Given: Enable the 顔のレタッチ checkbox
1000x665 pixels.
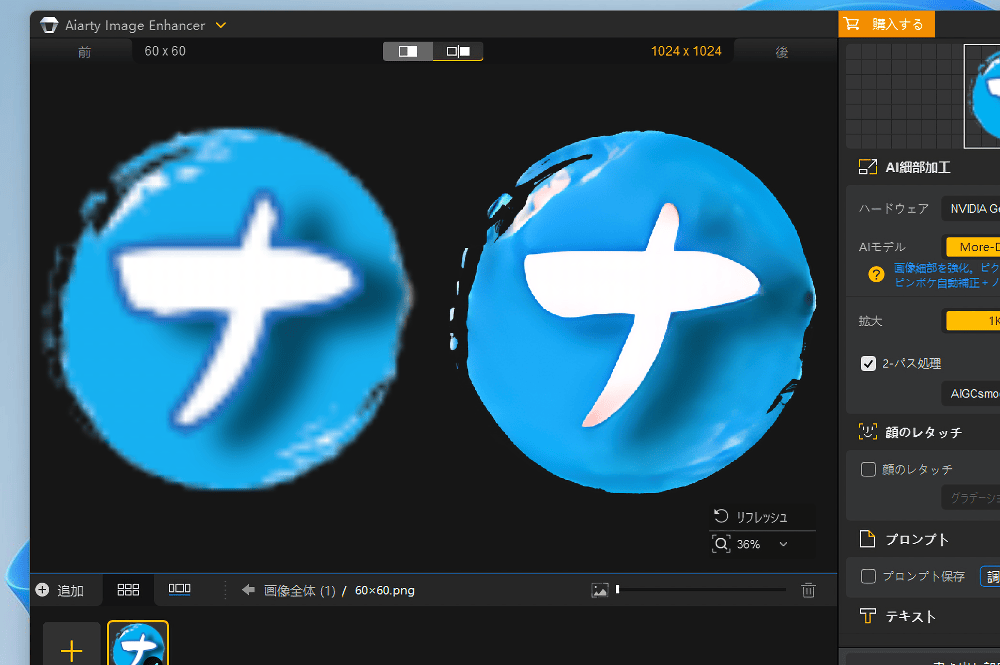Looking at the screenshot, I should pos(868,469).
